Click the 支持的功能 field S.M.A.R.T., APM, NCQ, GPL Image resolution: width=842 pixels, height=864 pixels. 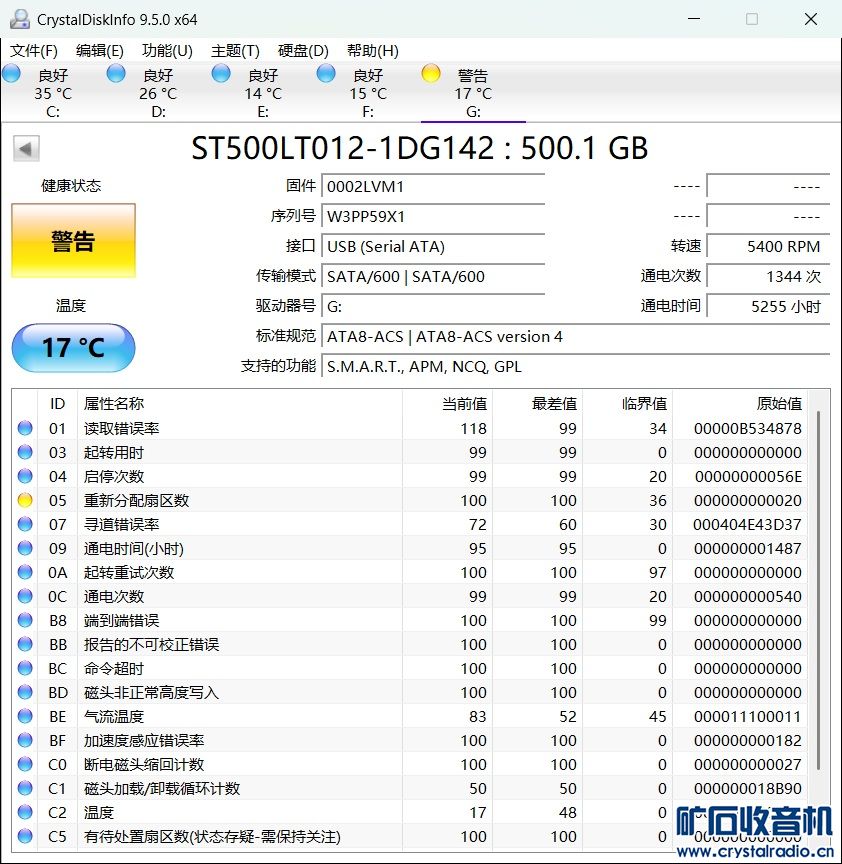click(x=576, y=366)
